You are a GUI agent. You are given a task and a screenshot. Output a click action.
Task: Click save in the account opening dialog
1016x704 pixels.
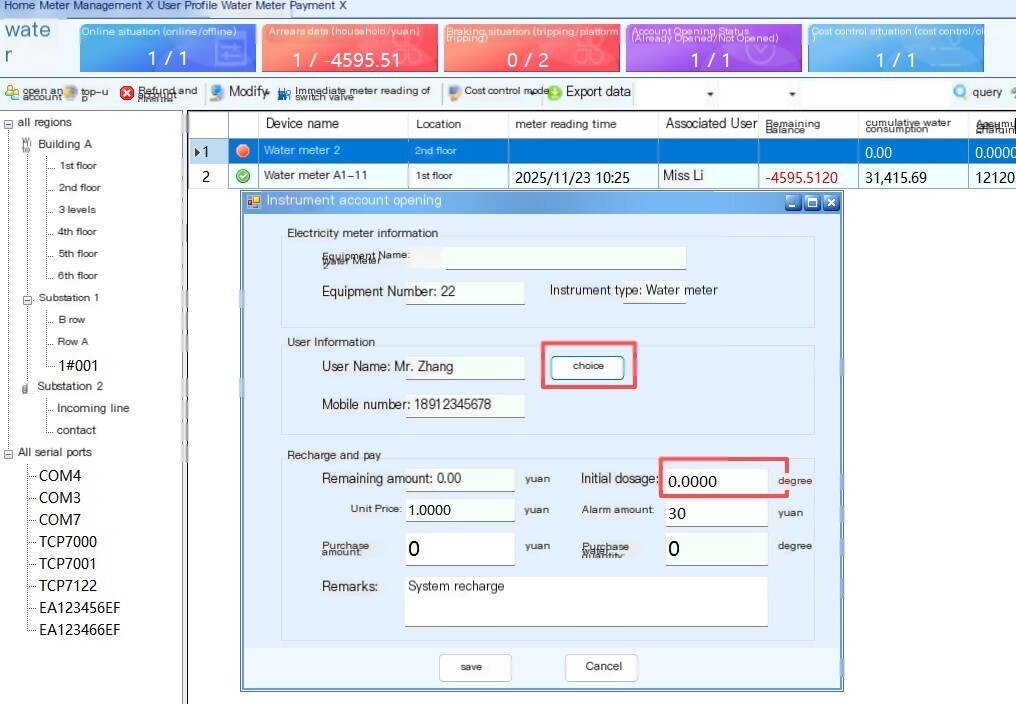(x=475, y=667)
